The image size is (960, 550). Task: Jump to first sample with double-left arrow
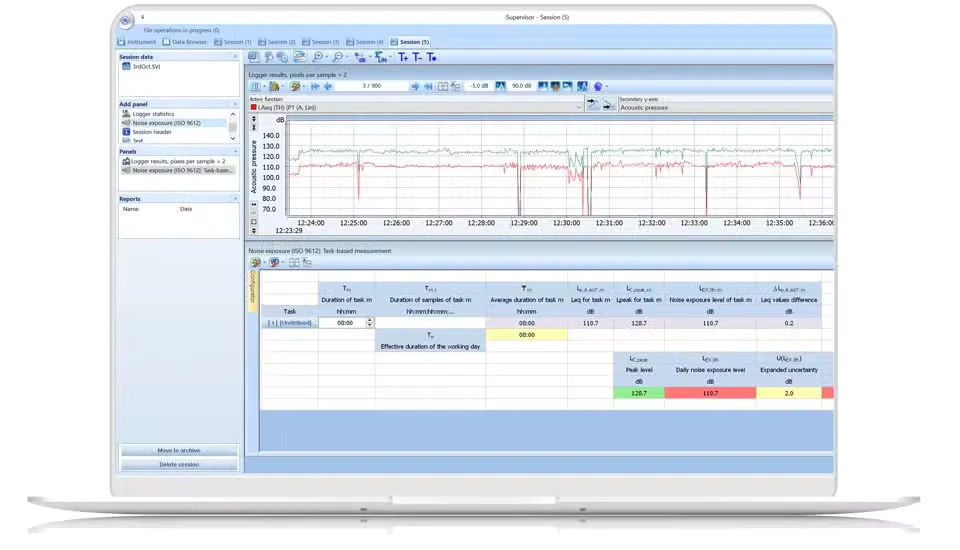coord(315,86)
